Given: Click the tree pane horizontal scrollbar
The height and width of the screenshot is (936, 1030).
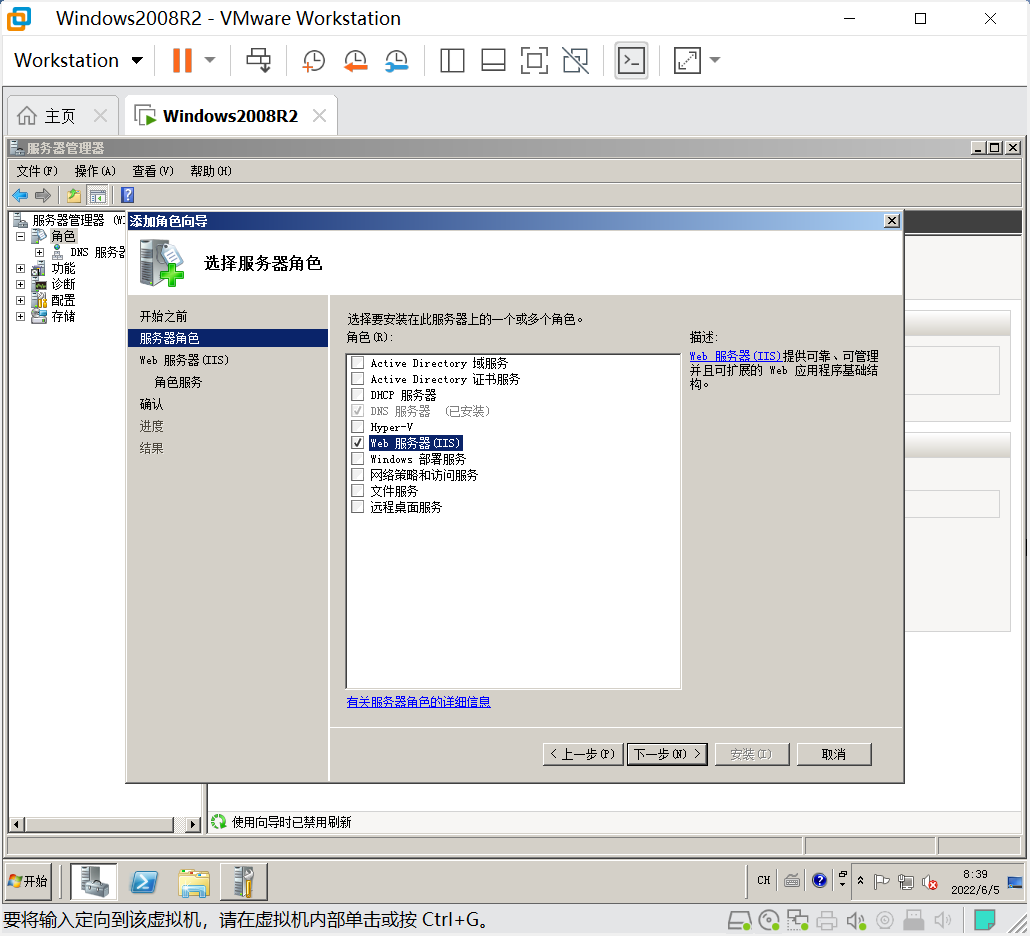Looking at the screenshot, I should click(x=99, y=824).
